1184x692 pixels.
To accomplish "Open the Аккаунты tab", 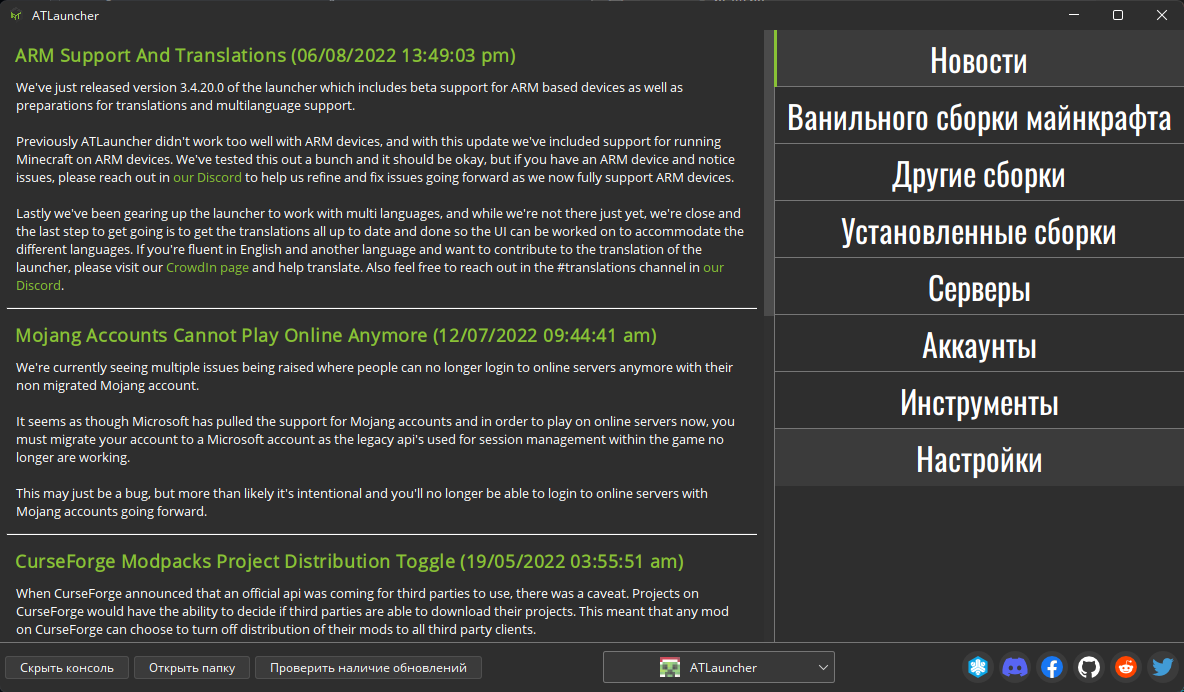I will coord(978,344).
